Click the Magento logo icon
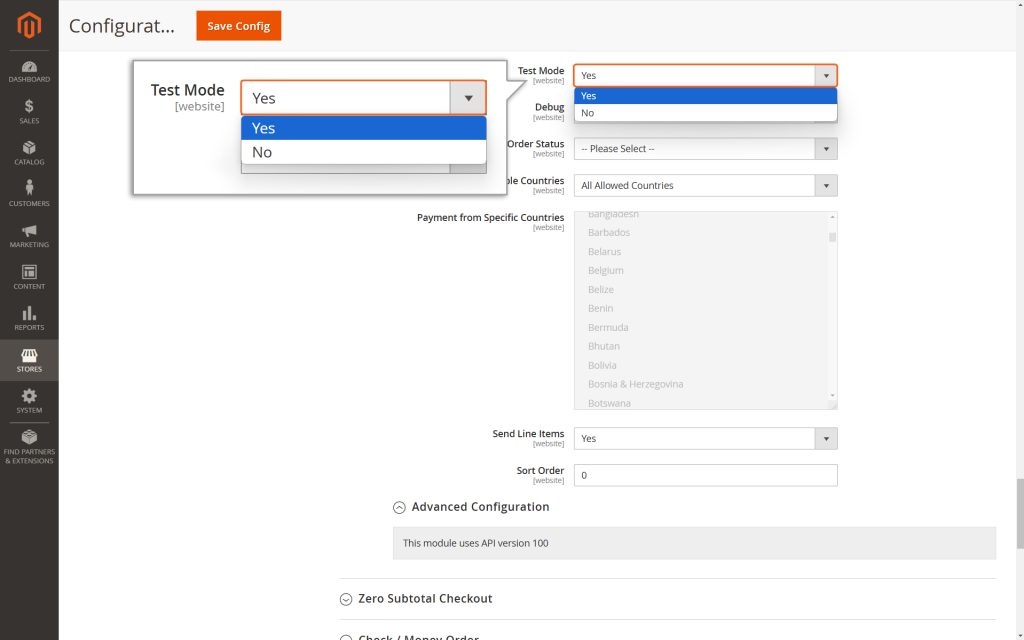Image resolution: width=1024 pixels, height=640 pixels. point(29,25)
